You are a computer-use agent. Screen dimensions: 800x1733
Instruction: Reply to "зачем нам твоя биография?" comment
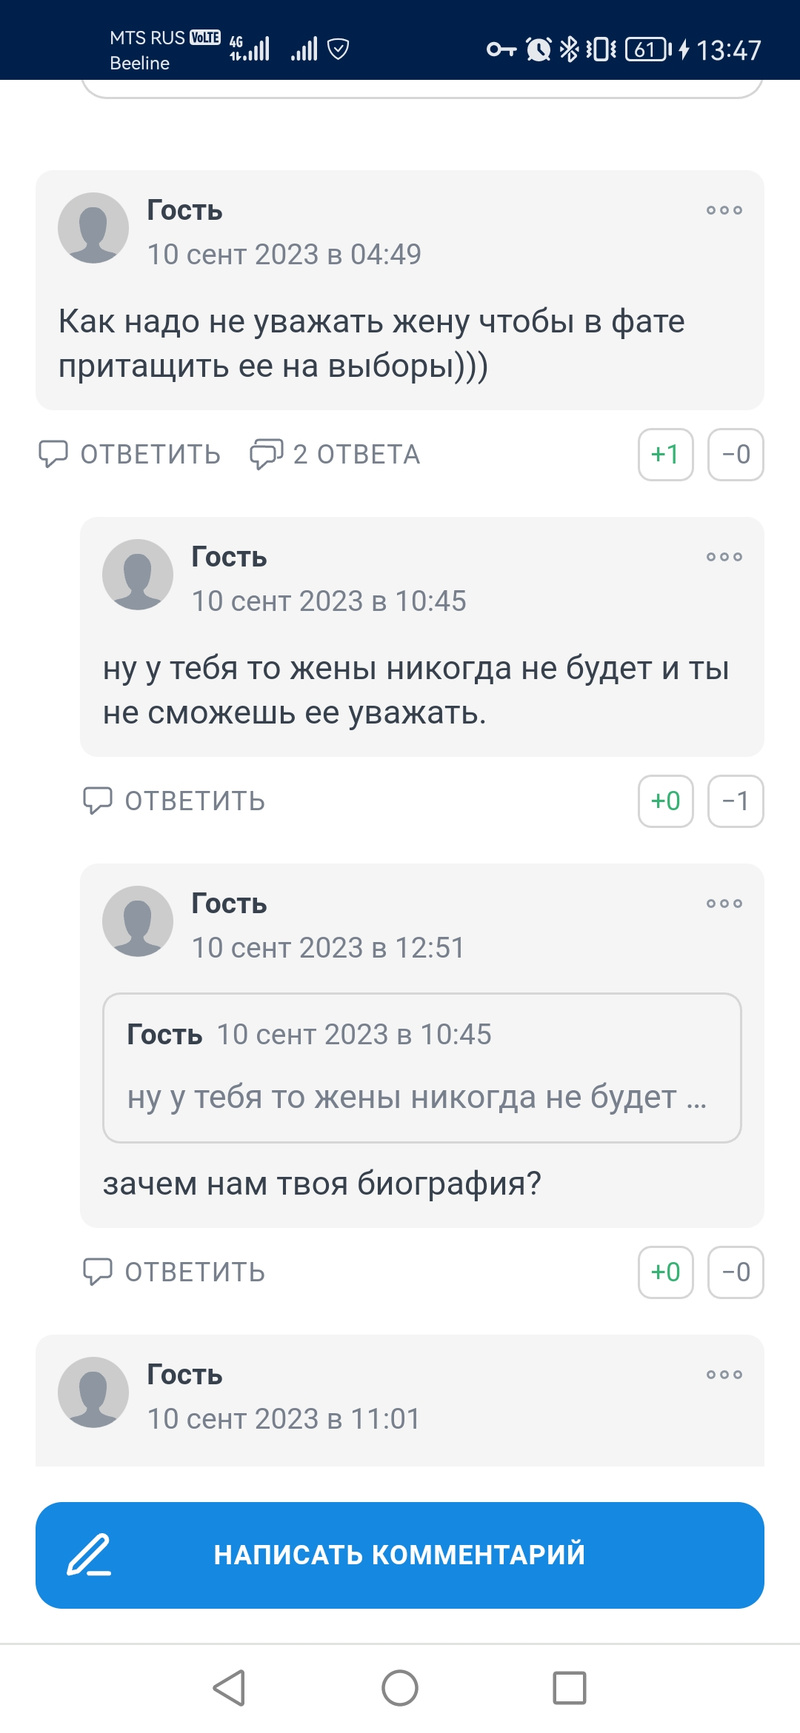pos(174,1273)
